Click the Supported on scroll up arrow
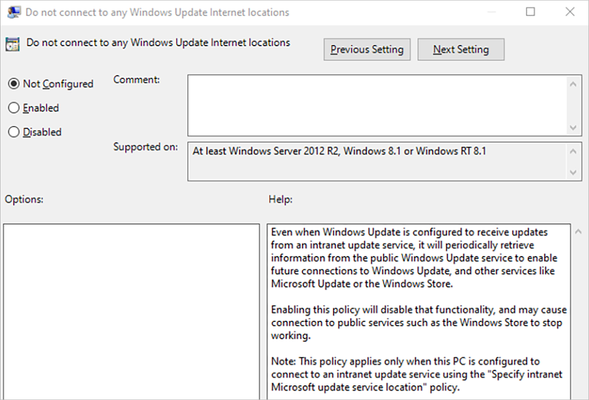 (x=573, y=151)
